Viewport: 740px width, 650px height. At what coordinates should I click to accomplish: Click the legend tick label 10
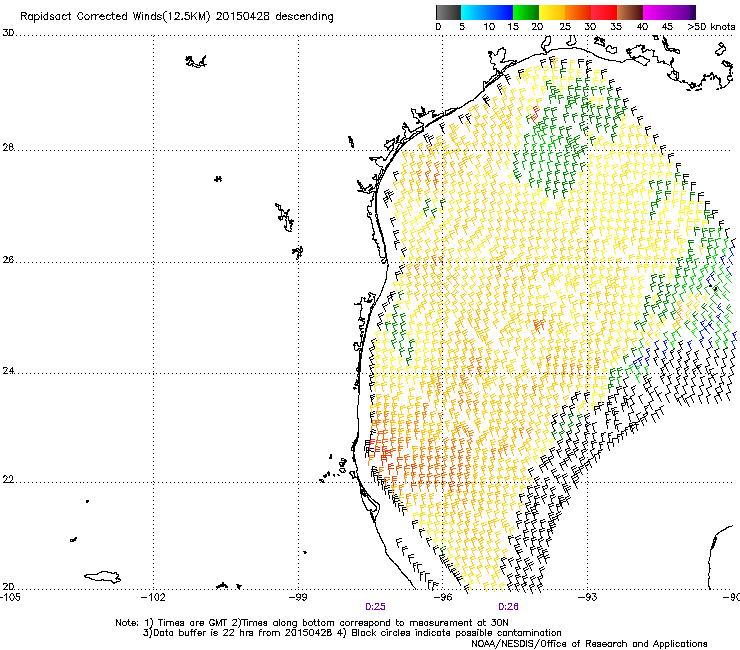tap(489, 27)
